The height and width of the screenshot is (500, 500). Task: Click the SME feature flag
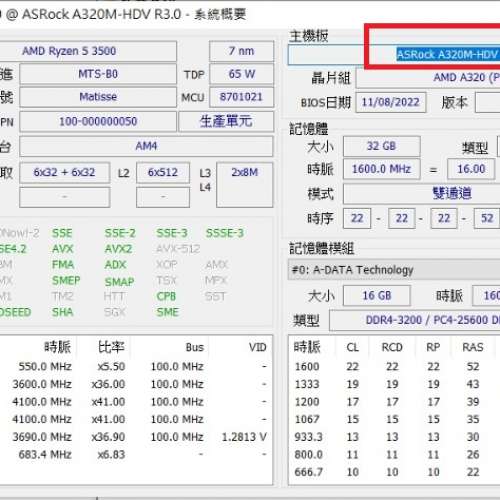[168, 312]
